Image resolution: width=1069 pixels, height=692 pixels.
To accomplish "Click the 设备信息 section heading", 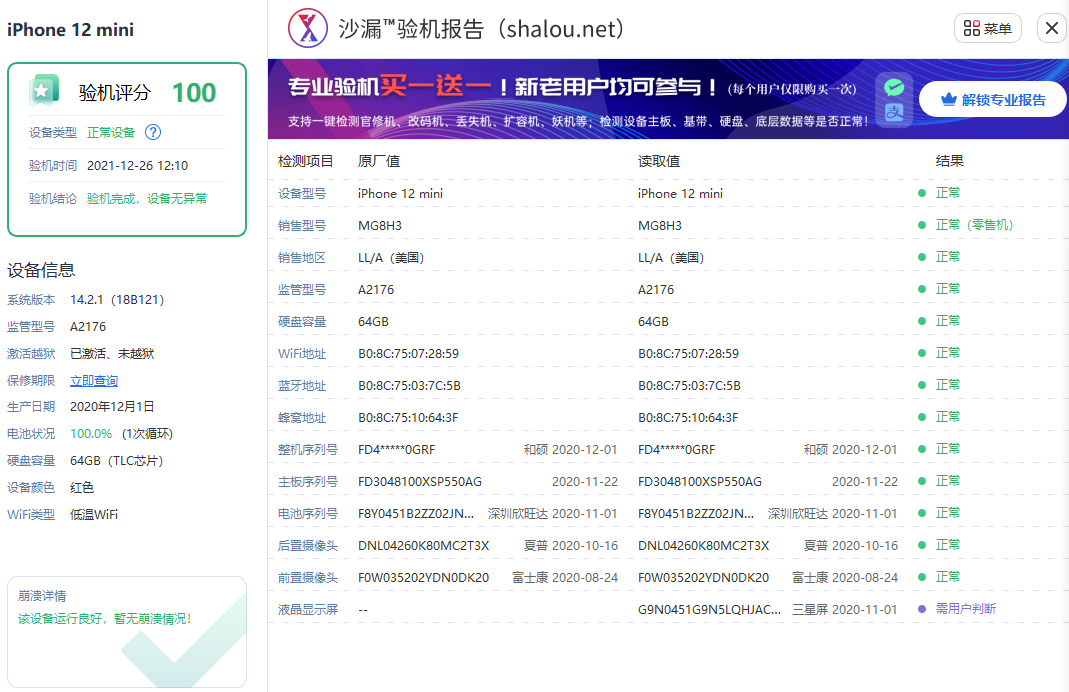I will [41, 270].
